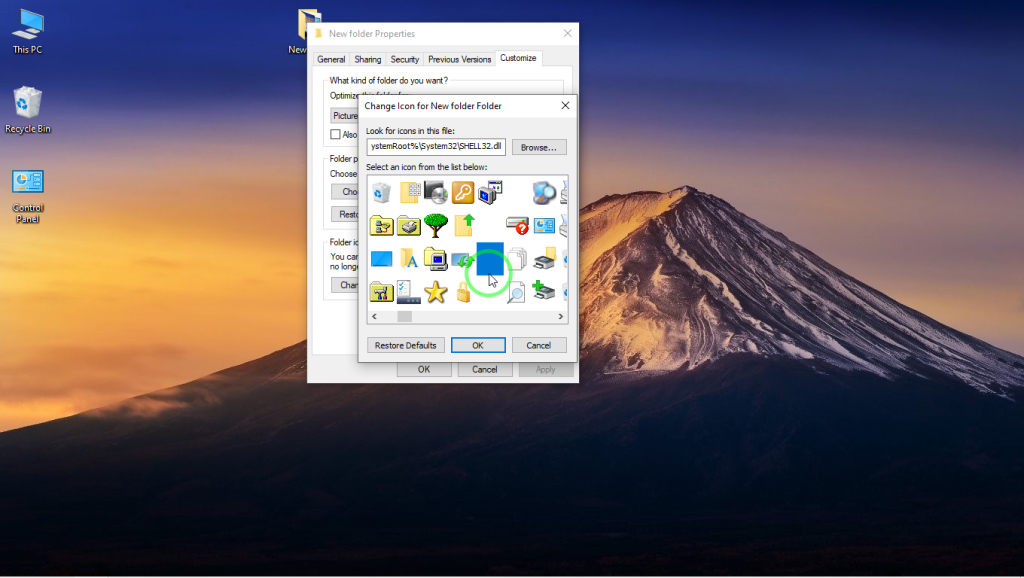
Task: Choose the green tree icon
Action: tap(435, 225)
